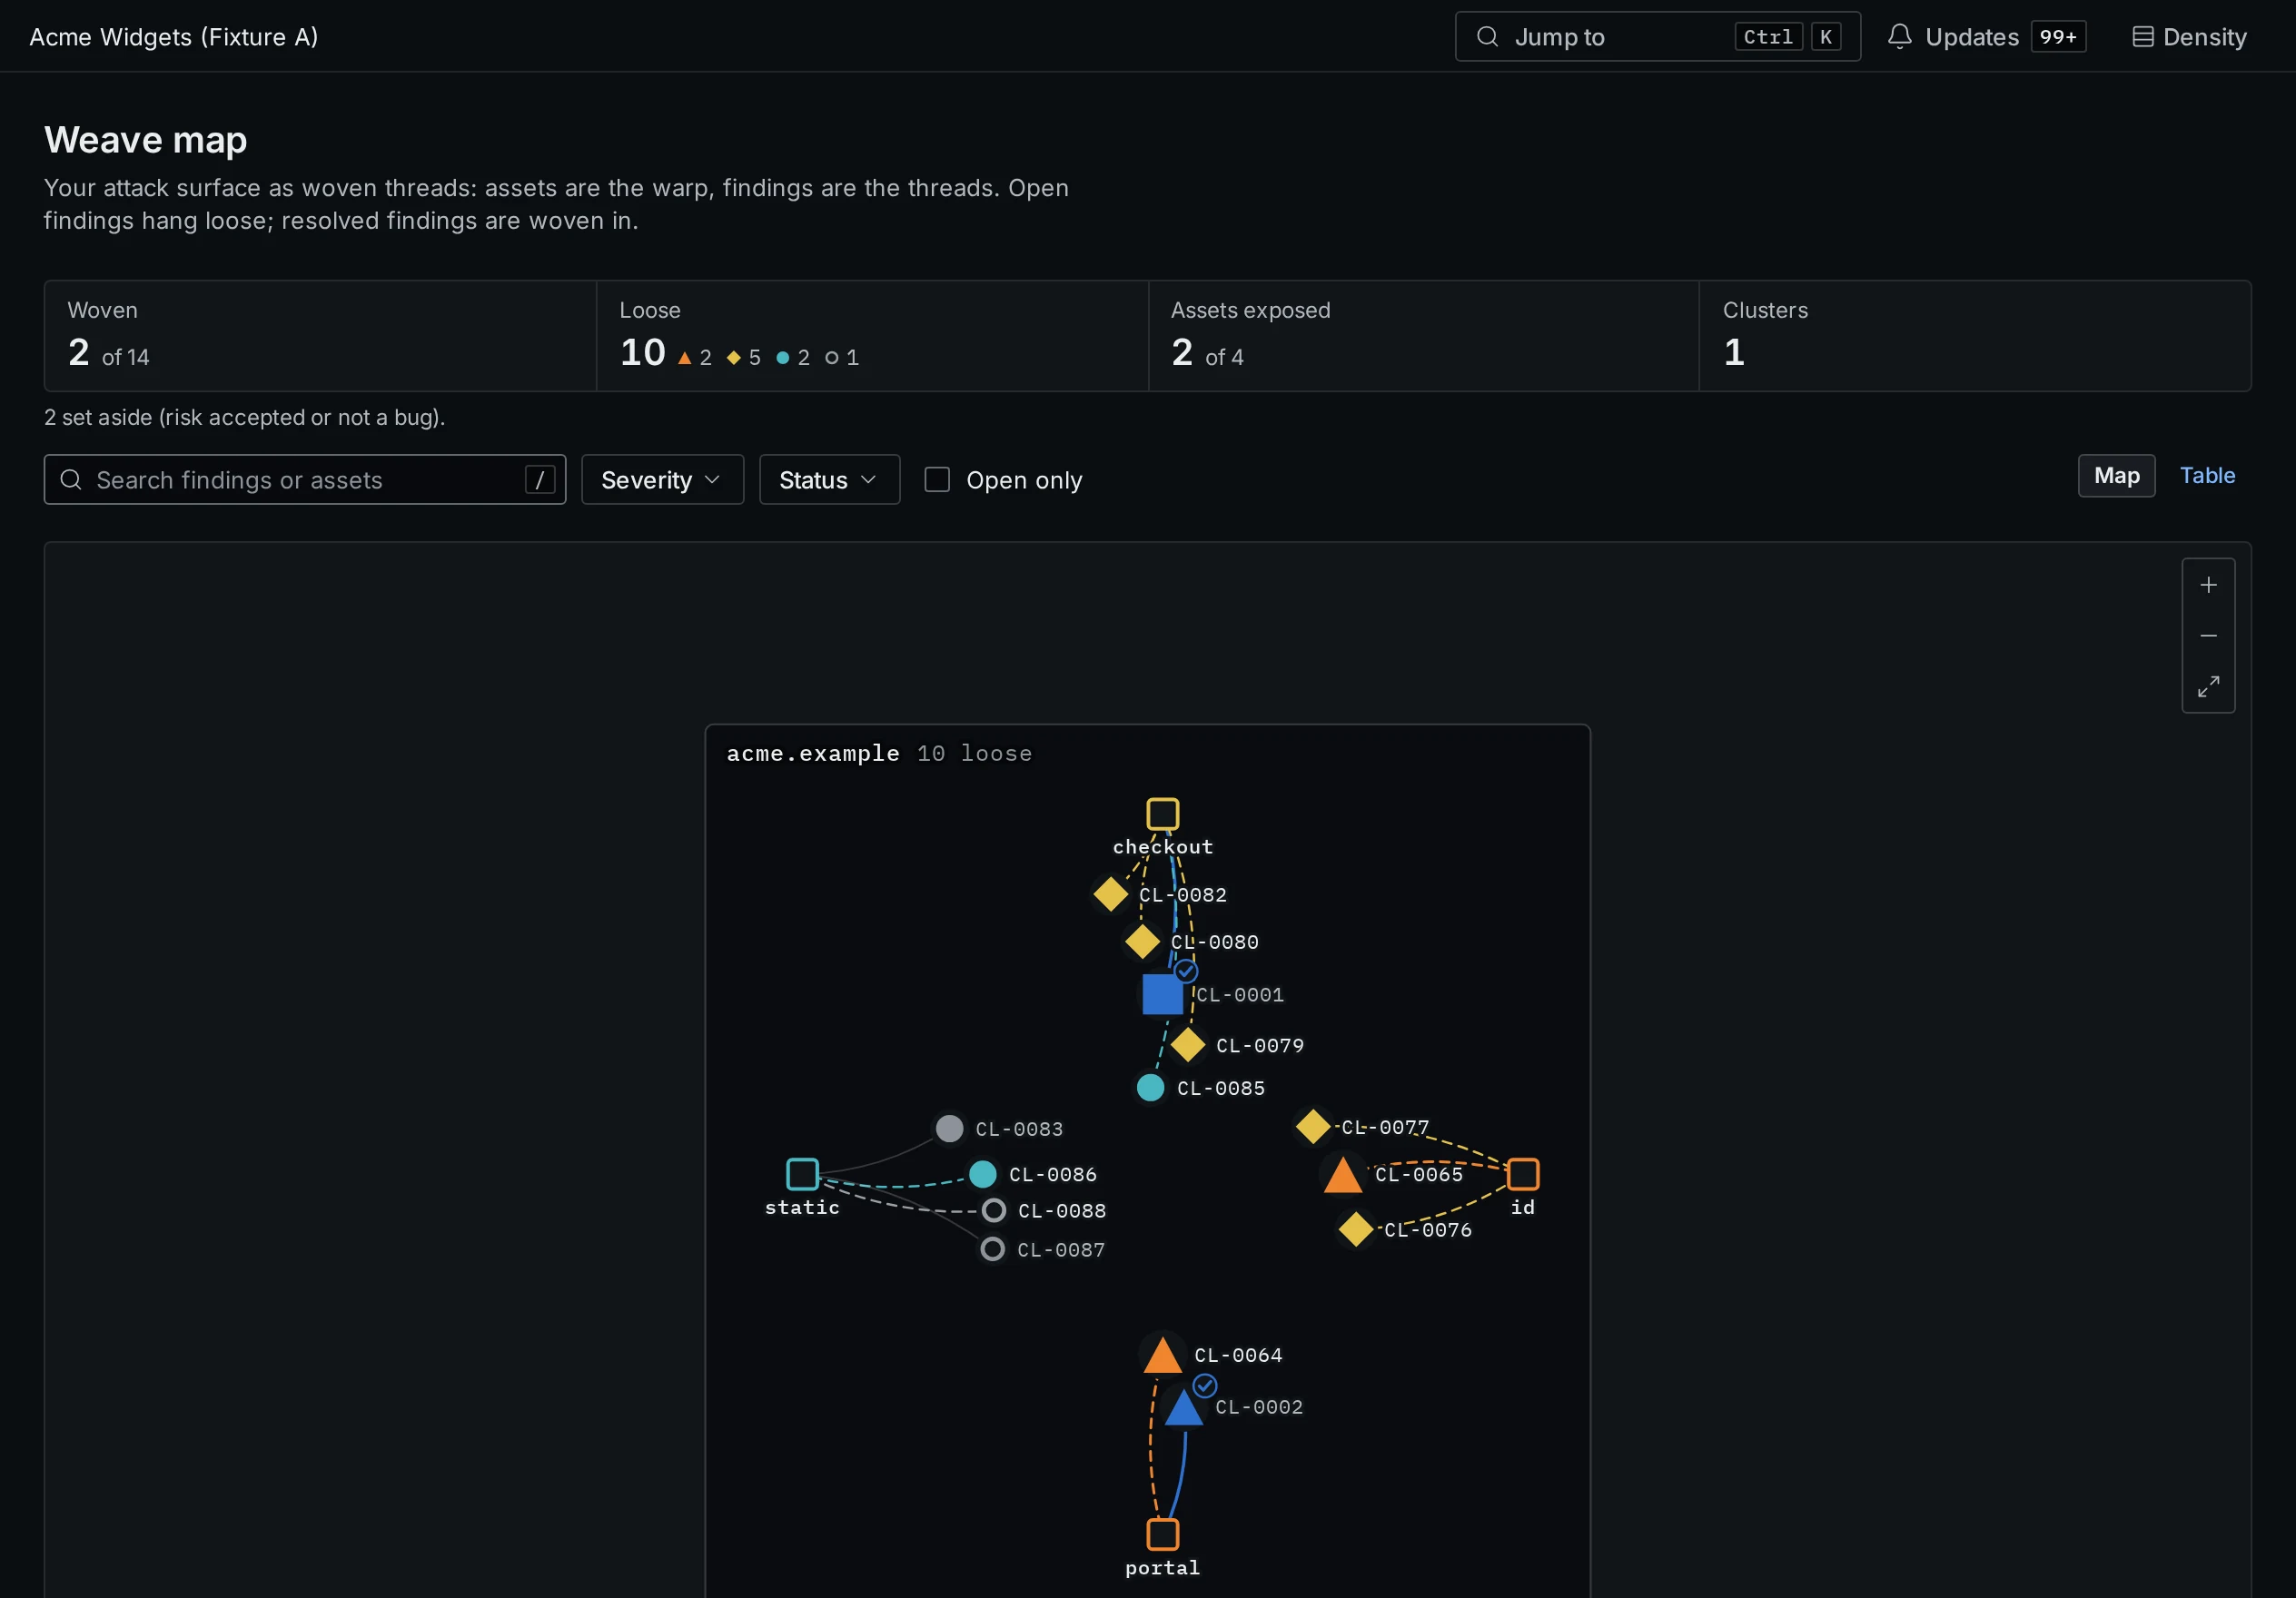Click the zoom in plus icon on map
The image size is (2296, 1598).
pyautogui.click(x=2208, y=585)
